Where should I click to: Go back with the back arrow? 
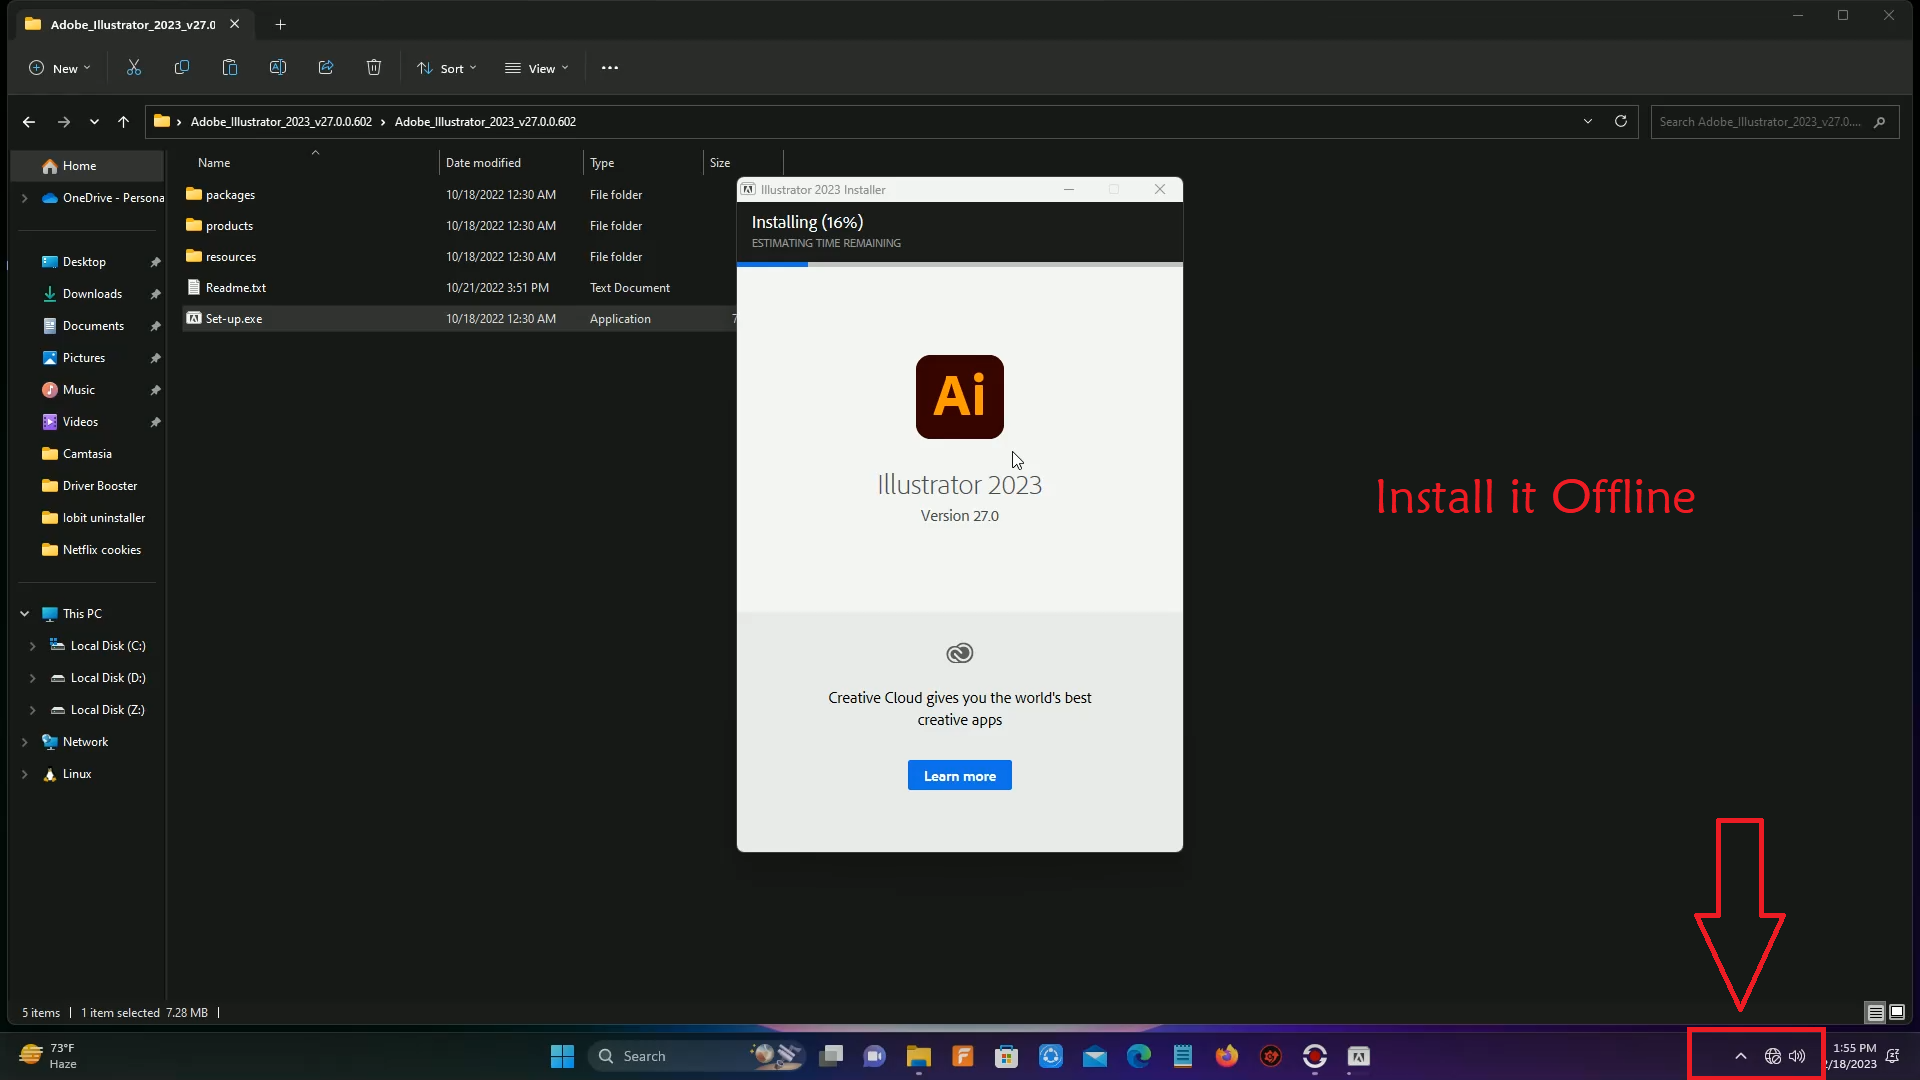[29, 122]
